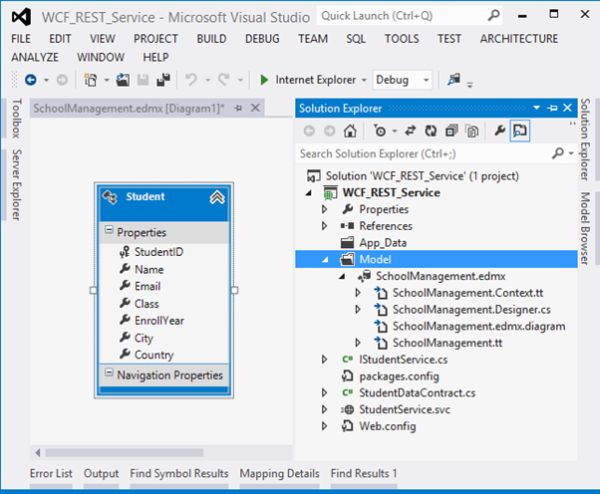This screenshot has width=600, height=494.
Task: Open the BUILD menu
Action: (x=211, y=38)
